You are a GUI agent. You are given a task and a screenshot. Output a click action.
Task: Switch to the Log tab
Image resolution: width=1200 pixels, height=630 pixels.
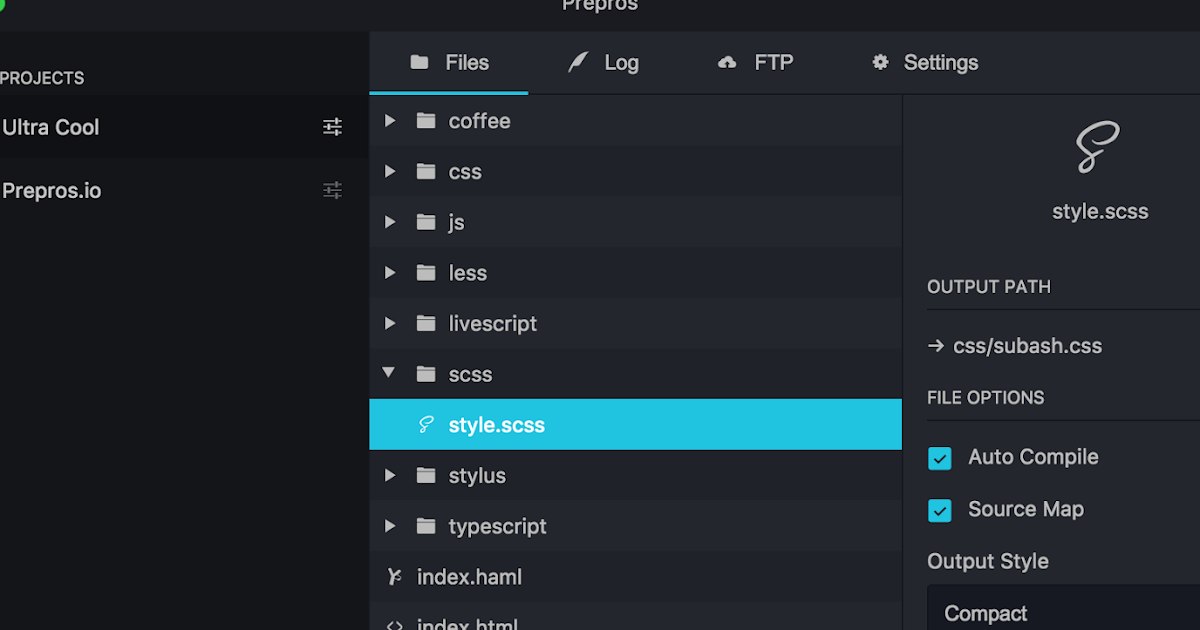point(603,62)
